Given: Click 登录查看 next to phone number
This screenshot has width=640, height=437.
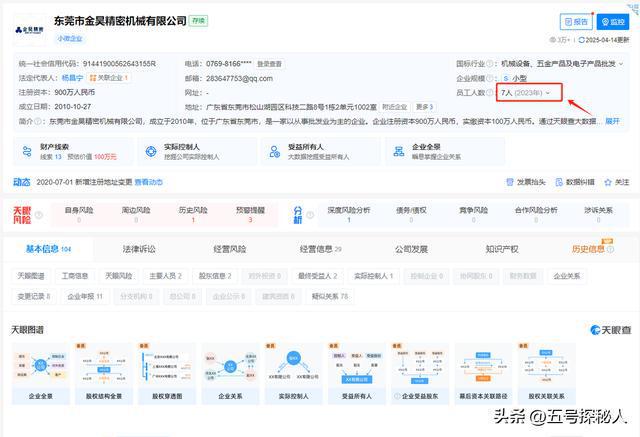Looking at the screenshot, I should pos(269,64).
